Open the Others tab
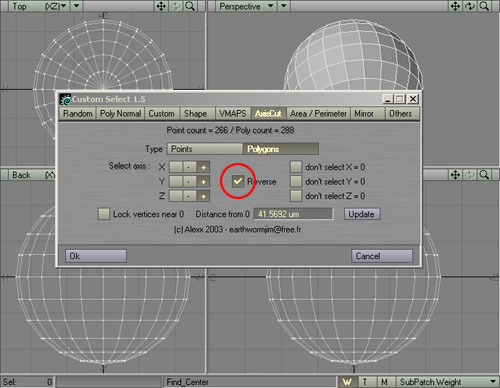The height and width of the screenshot is (388, 500). pos(402,114)
